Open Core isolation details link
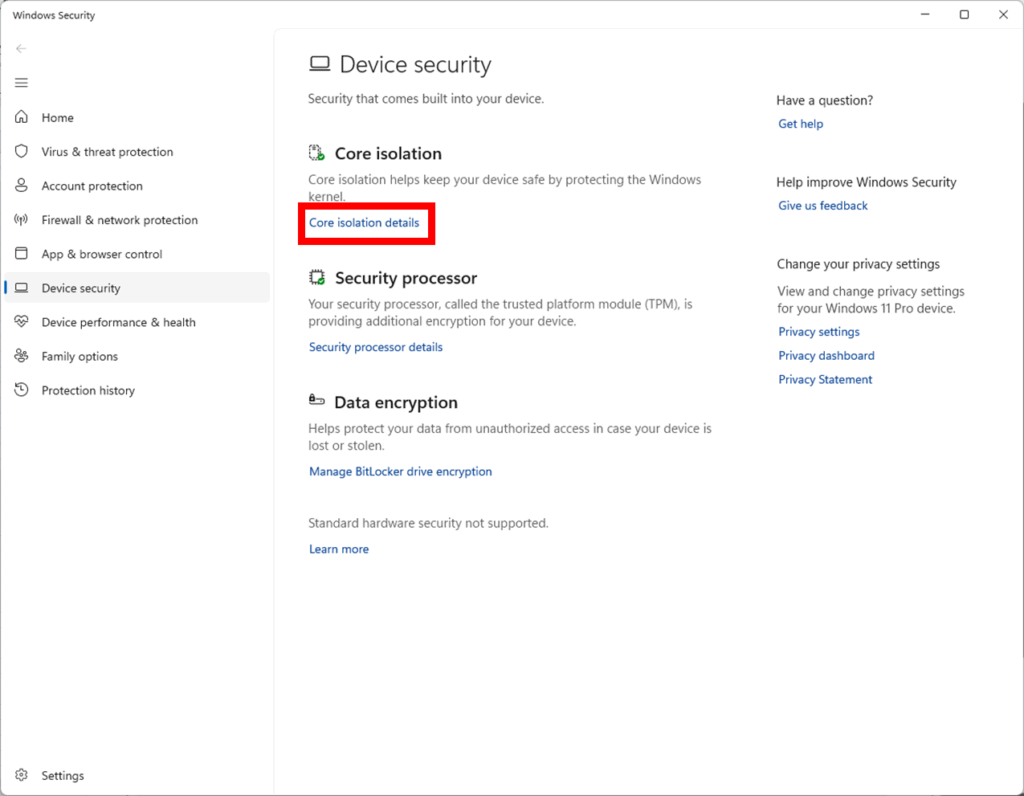The width and height of the screenshot is (1024, 796). pyautogui.click(x=364, y=222)
